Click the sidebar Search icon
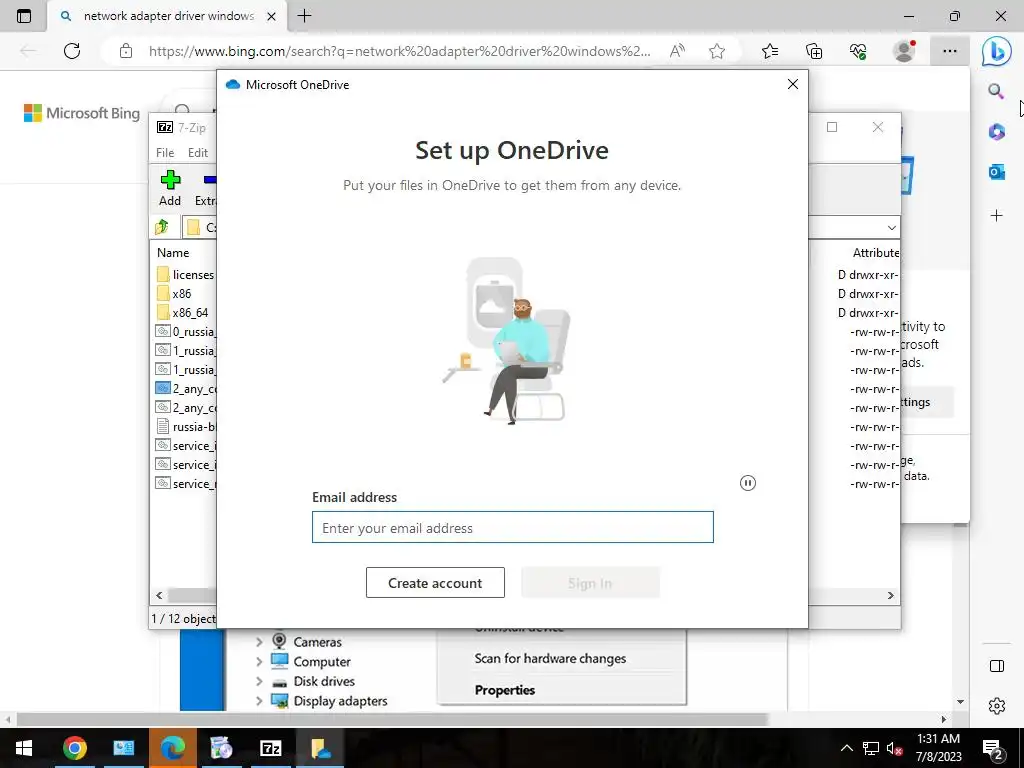 [x=997, y=91]
